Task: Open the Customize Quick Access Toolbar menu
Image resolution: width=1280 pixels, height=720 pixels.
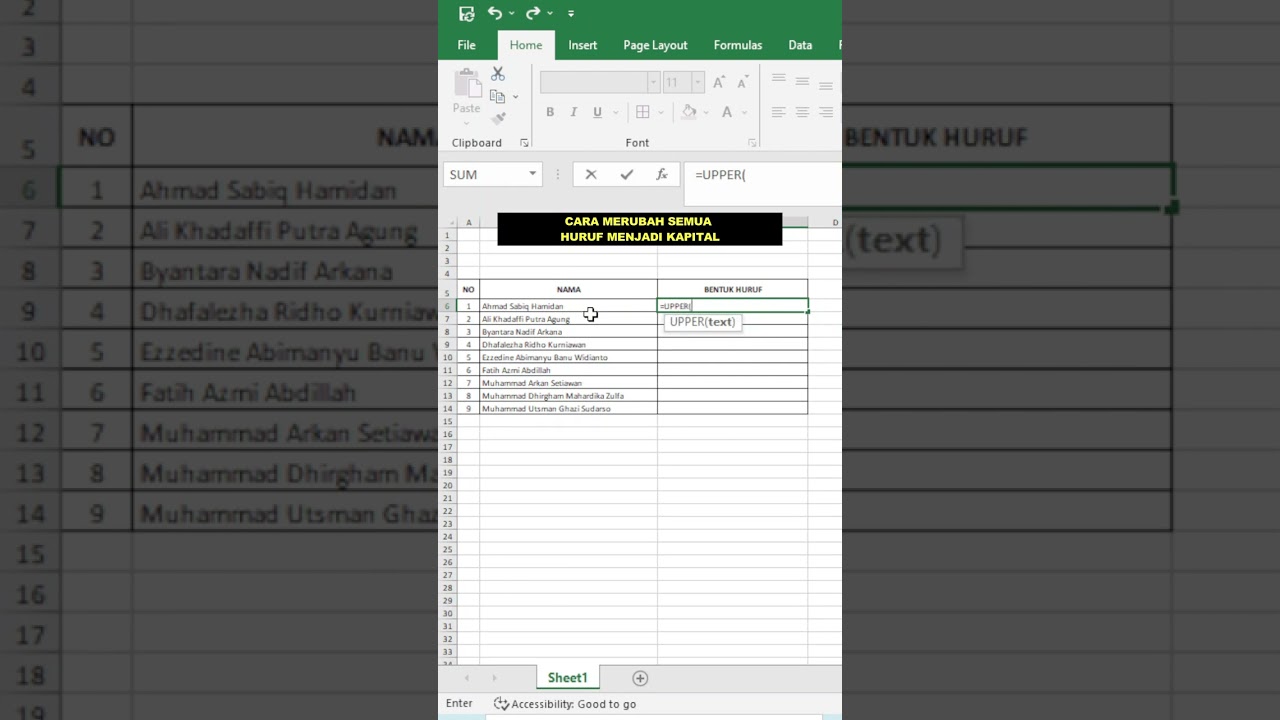Action: point(571,14)
